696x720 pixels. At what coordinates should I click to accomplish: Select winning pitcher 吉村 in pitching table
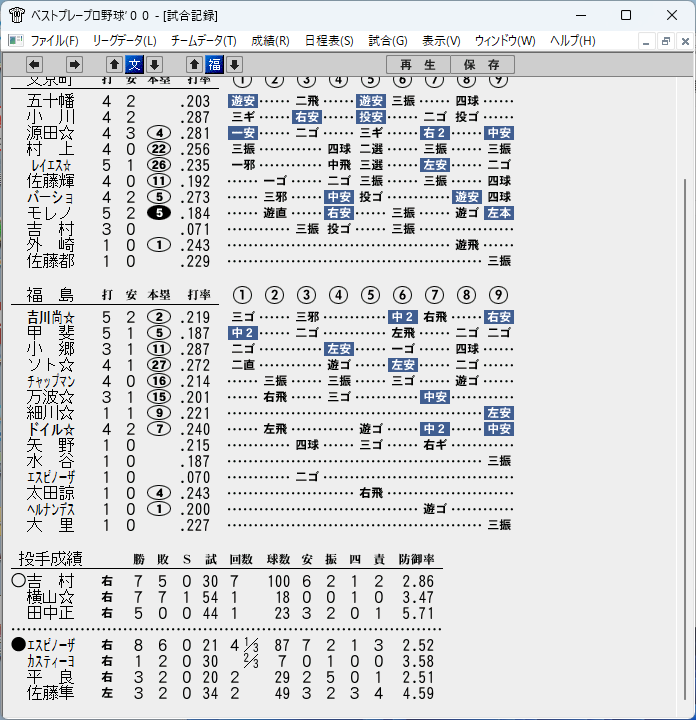[51, 581]
